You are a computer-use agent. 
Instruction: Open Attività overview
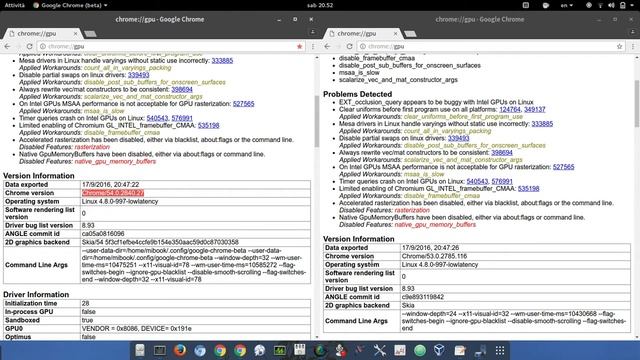pos(14,5)
